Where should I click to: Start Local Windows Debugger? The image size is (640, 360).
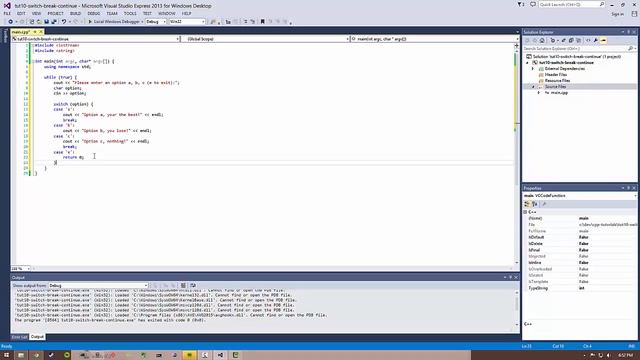tap(114, 22)
